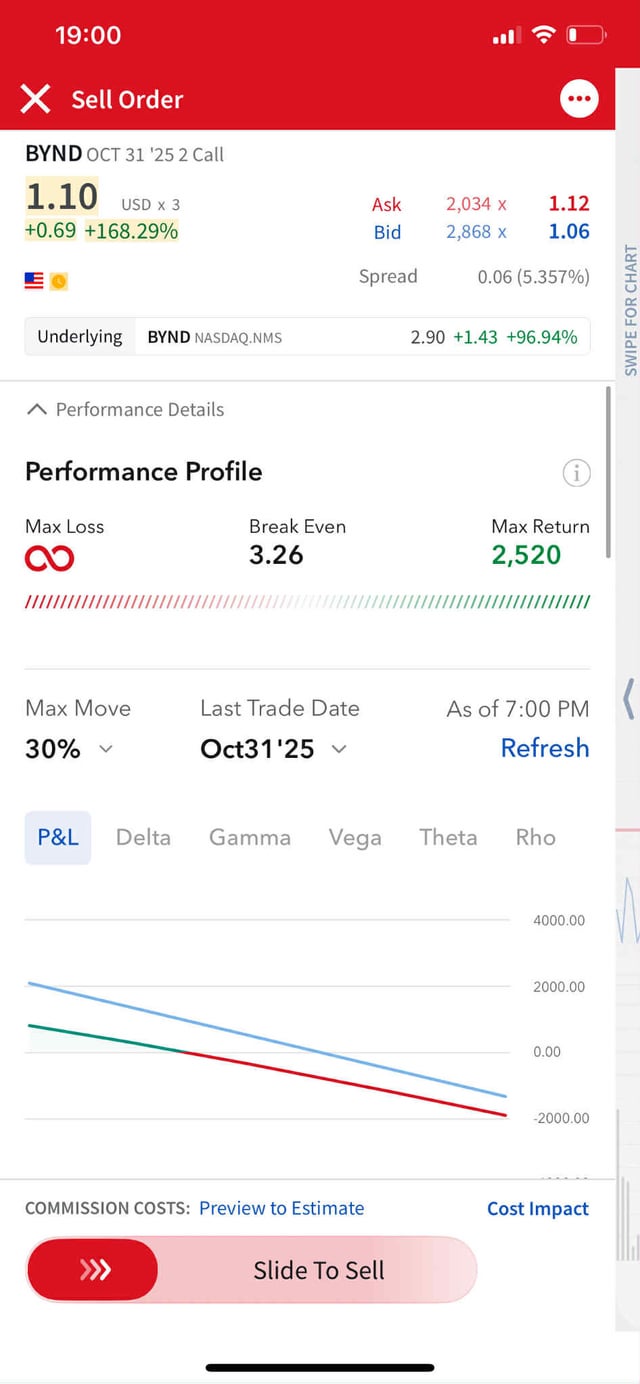Viewport: 640px width, 1384px height.
Task: Tap the battery icon in status bar
Action: (586, 35)
